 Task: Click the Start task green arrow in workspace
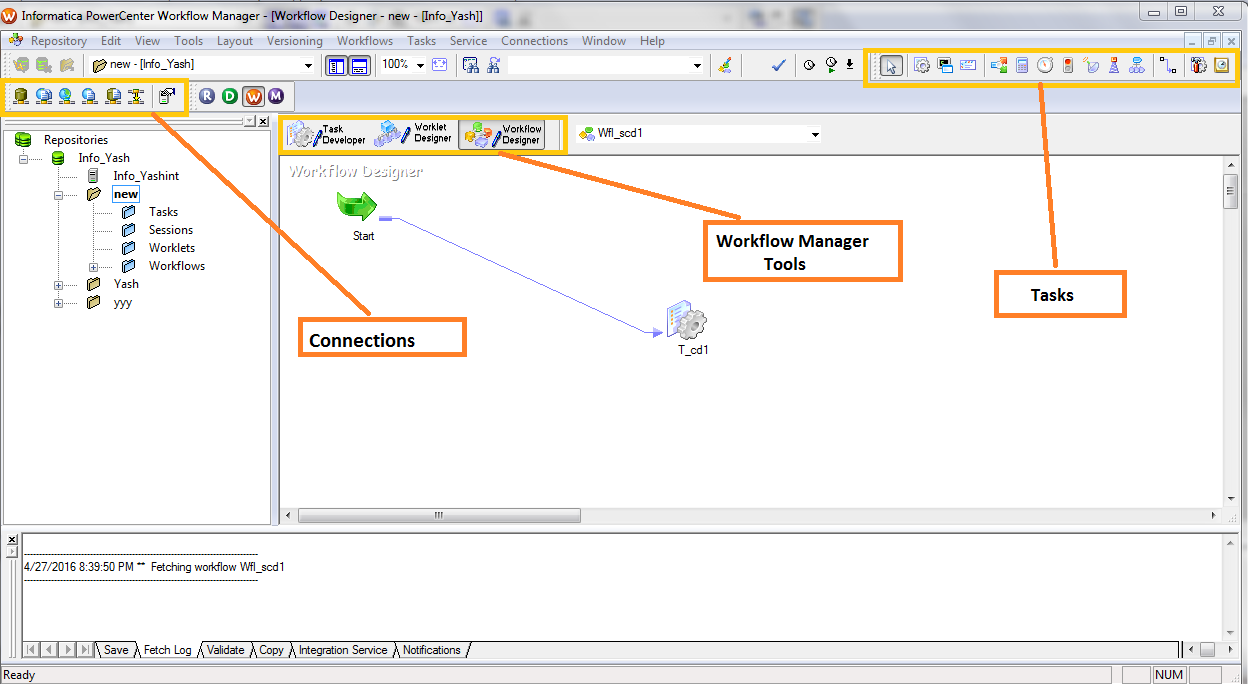coord(357,206)
